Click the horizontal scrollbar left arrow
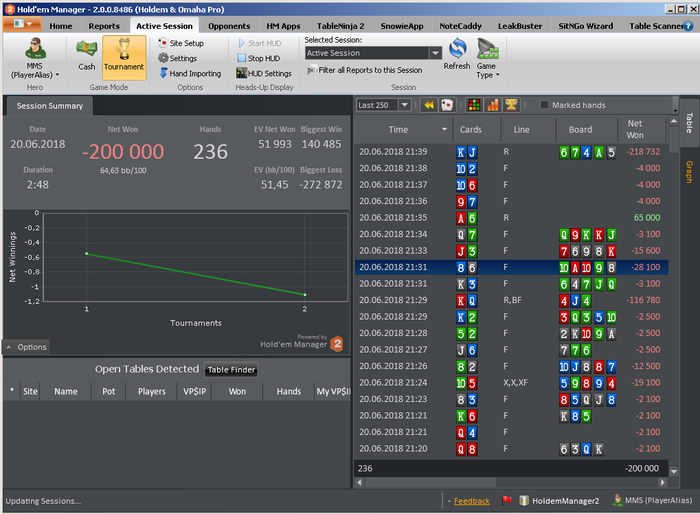The height and width of the screenshot is (514, 700). [360, 482]
